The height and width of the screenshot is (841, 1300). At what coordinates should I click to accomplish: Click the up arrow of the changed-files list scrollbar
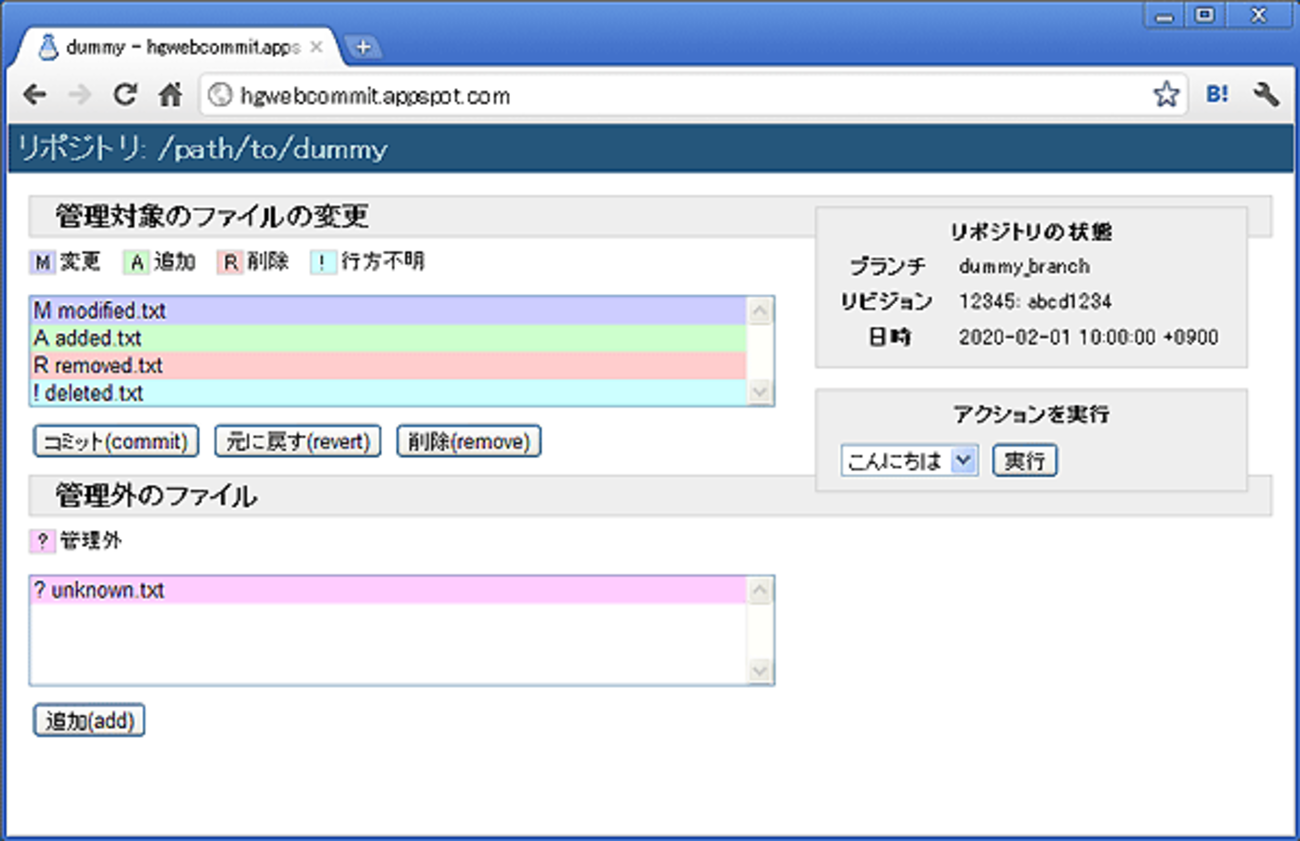point(760,311)
